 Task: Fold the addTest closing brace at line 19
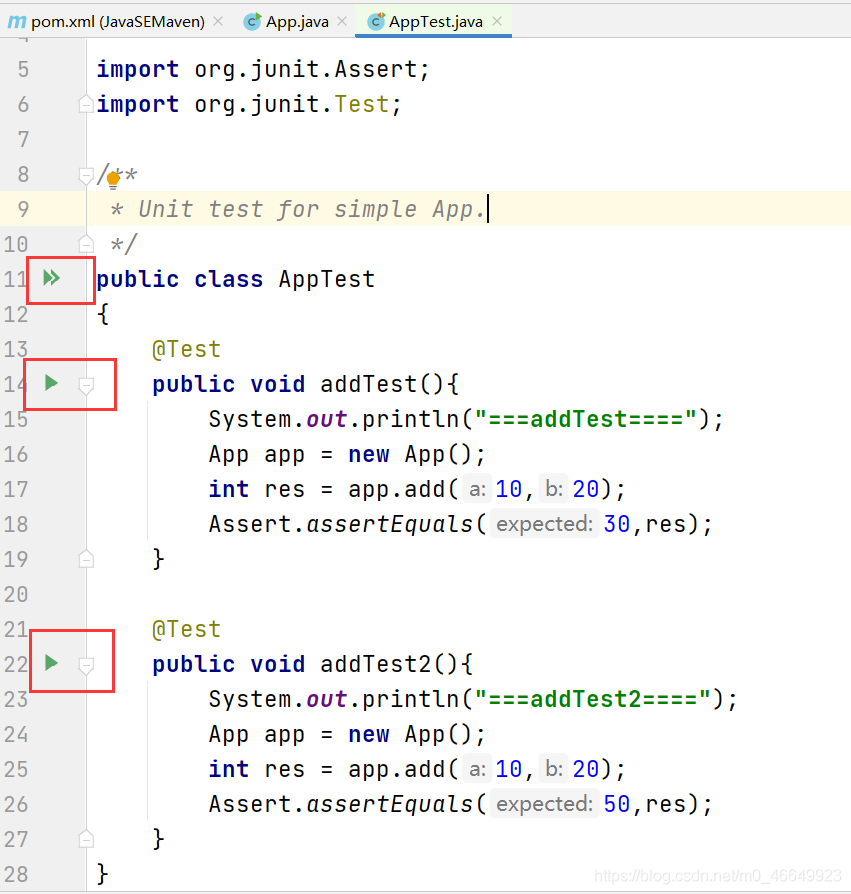[x=85, y=559]
